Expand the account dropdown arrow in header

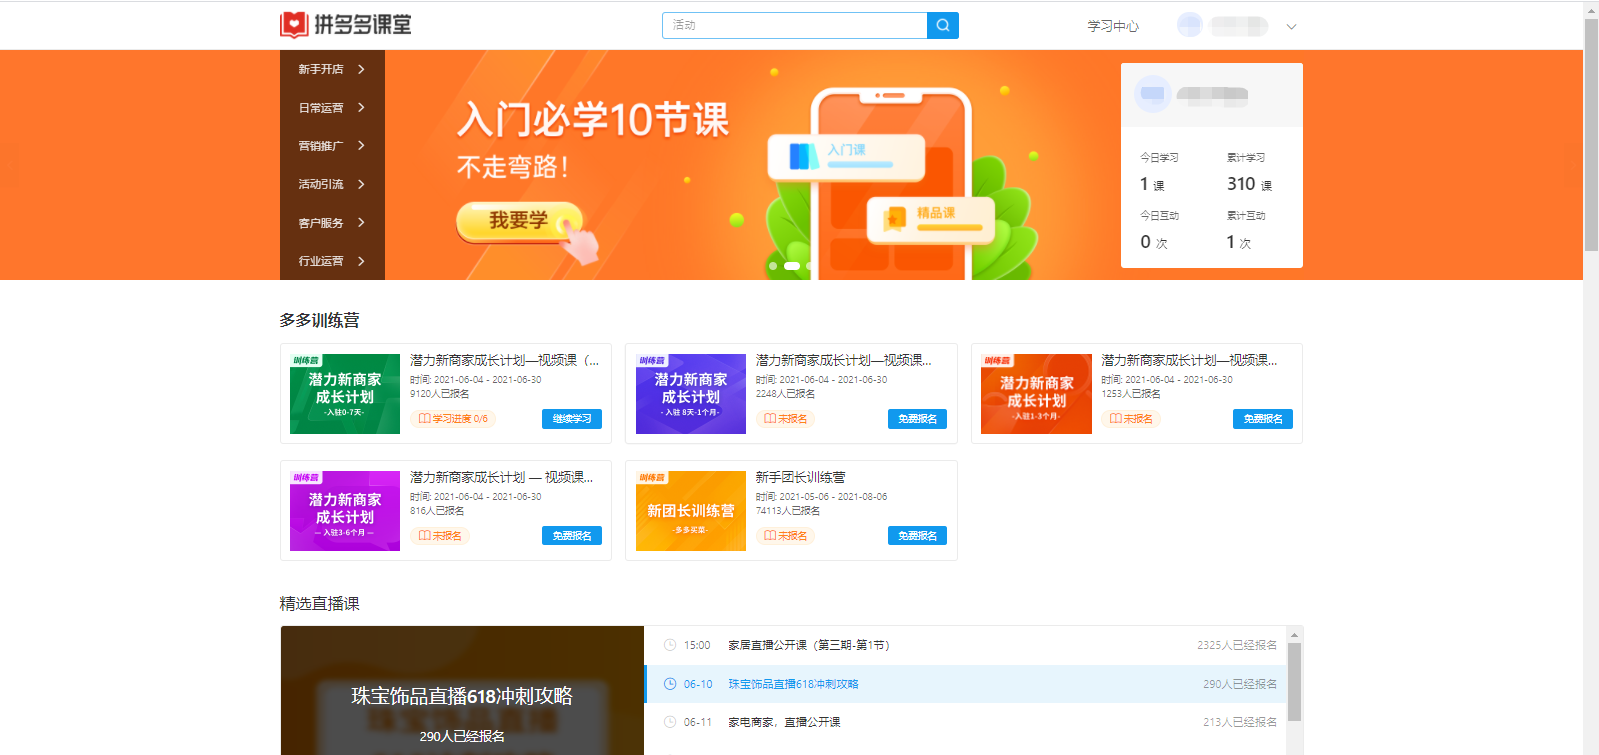pyautogui.click(x=1291, y=27)
